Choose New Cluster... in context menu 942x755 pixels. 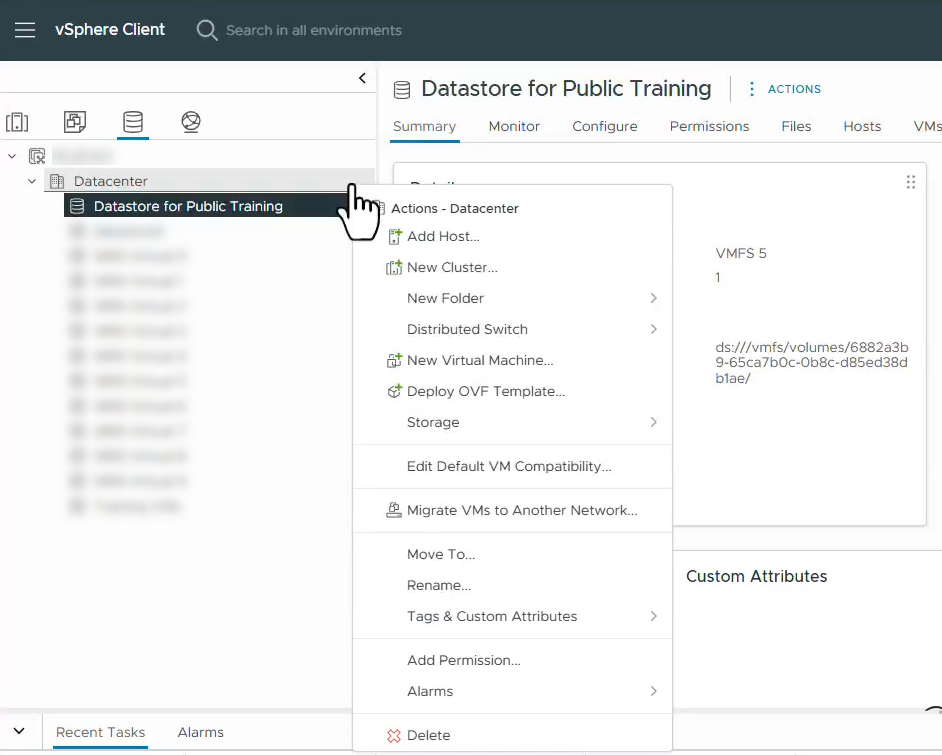tap(512, 267)
